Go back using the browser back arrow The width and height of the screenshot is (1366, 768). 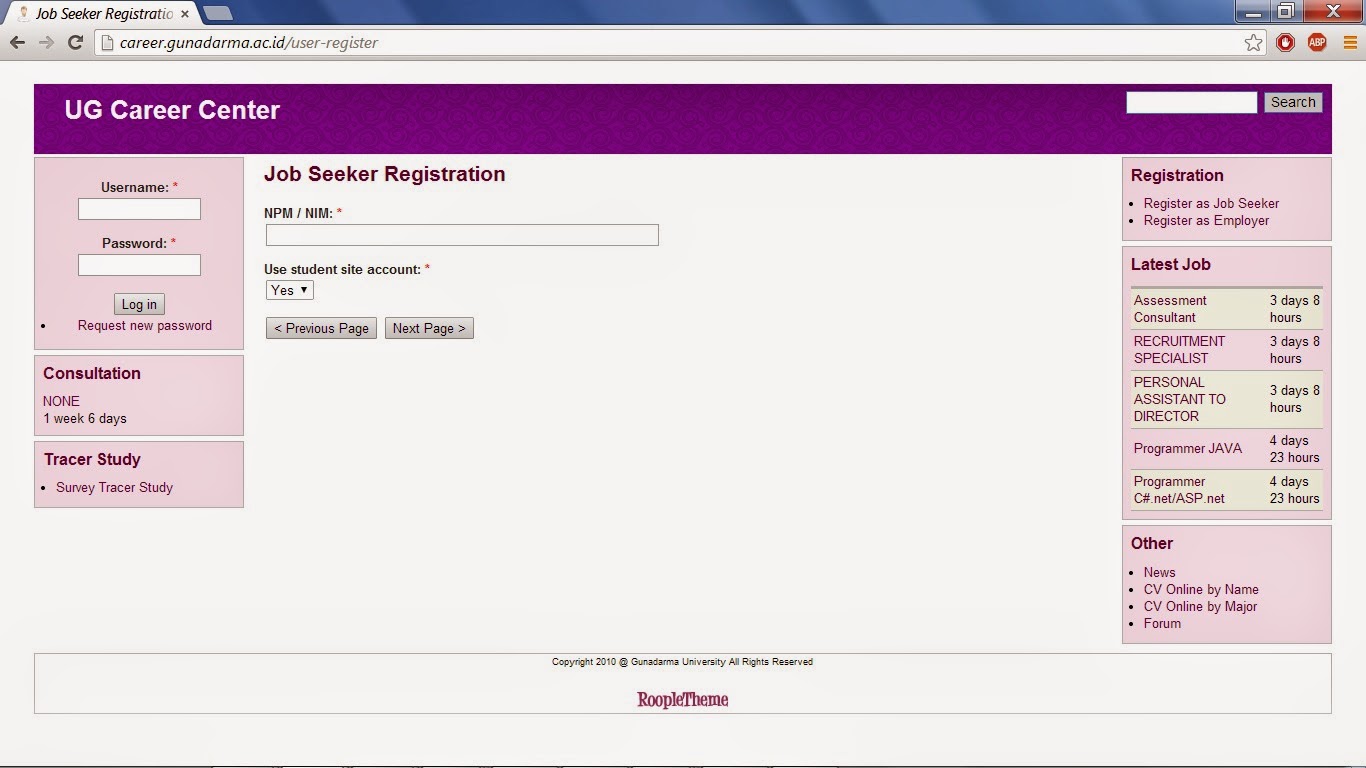[x=17, y=42]
